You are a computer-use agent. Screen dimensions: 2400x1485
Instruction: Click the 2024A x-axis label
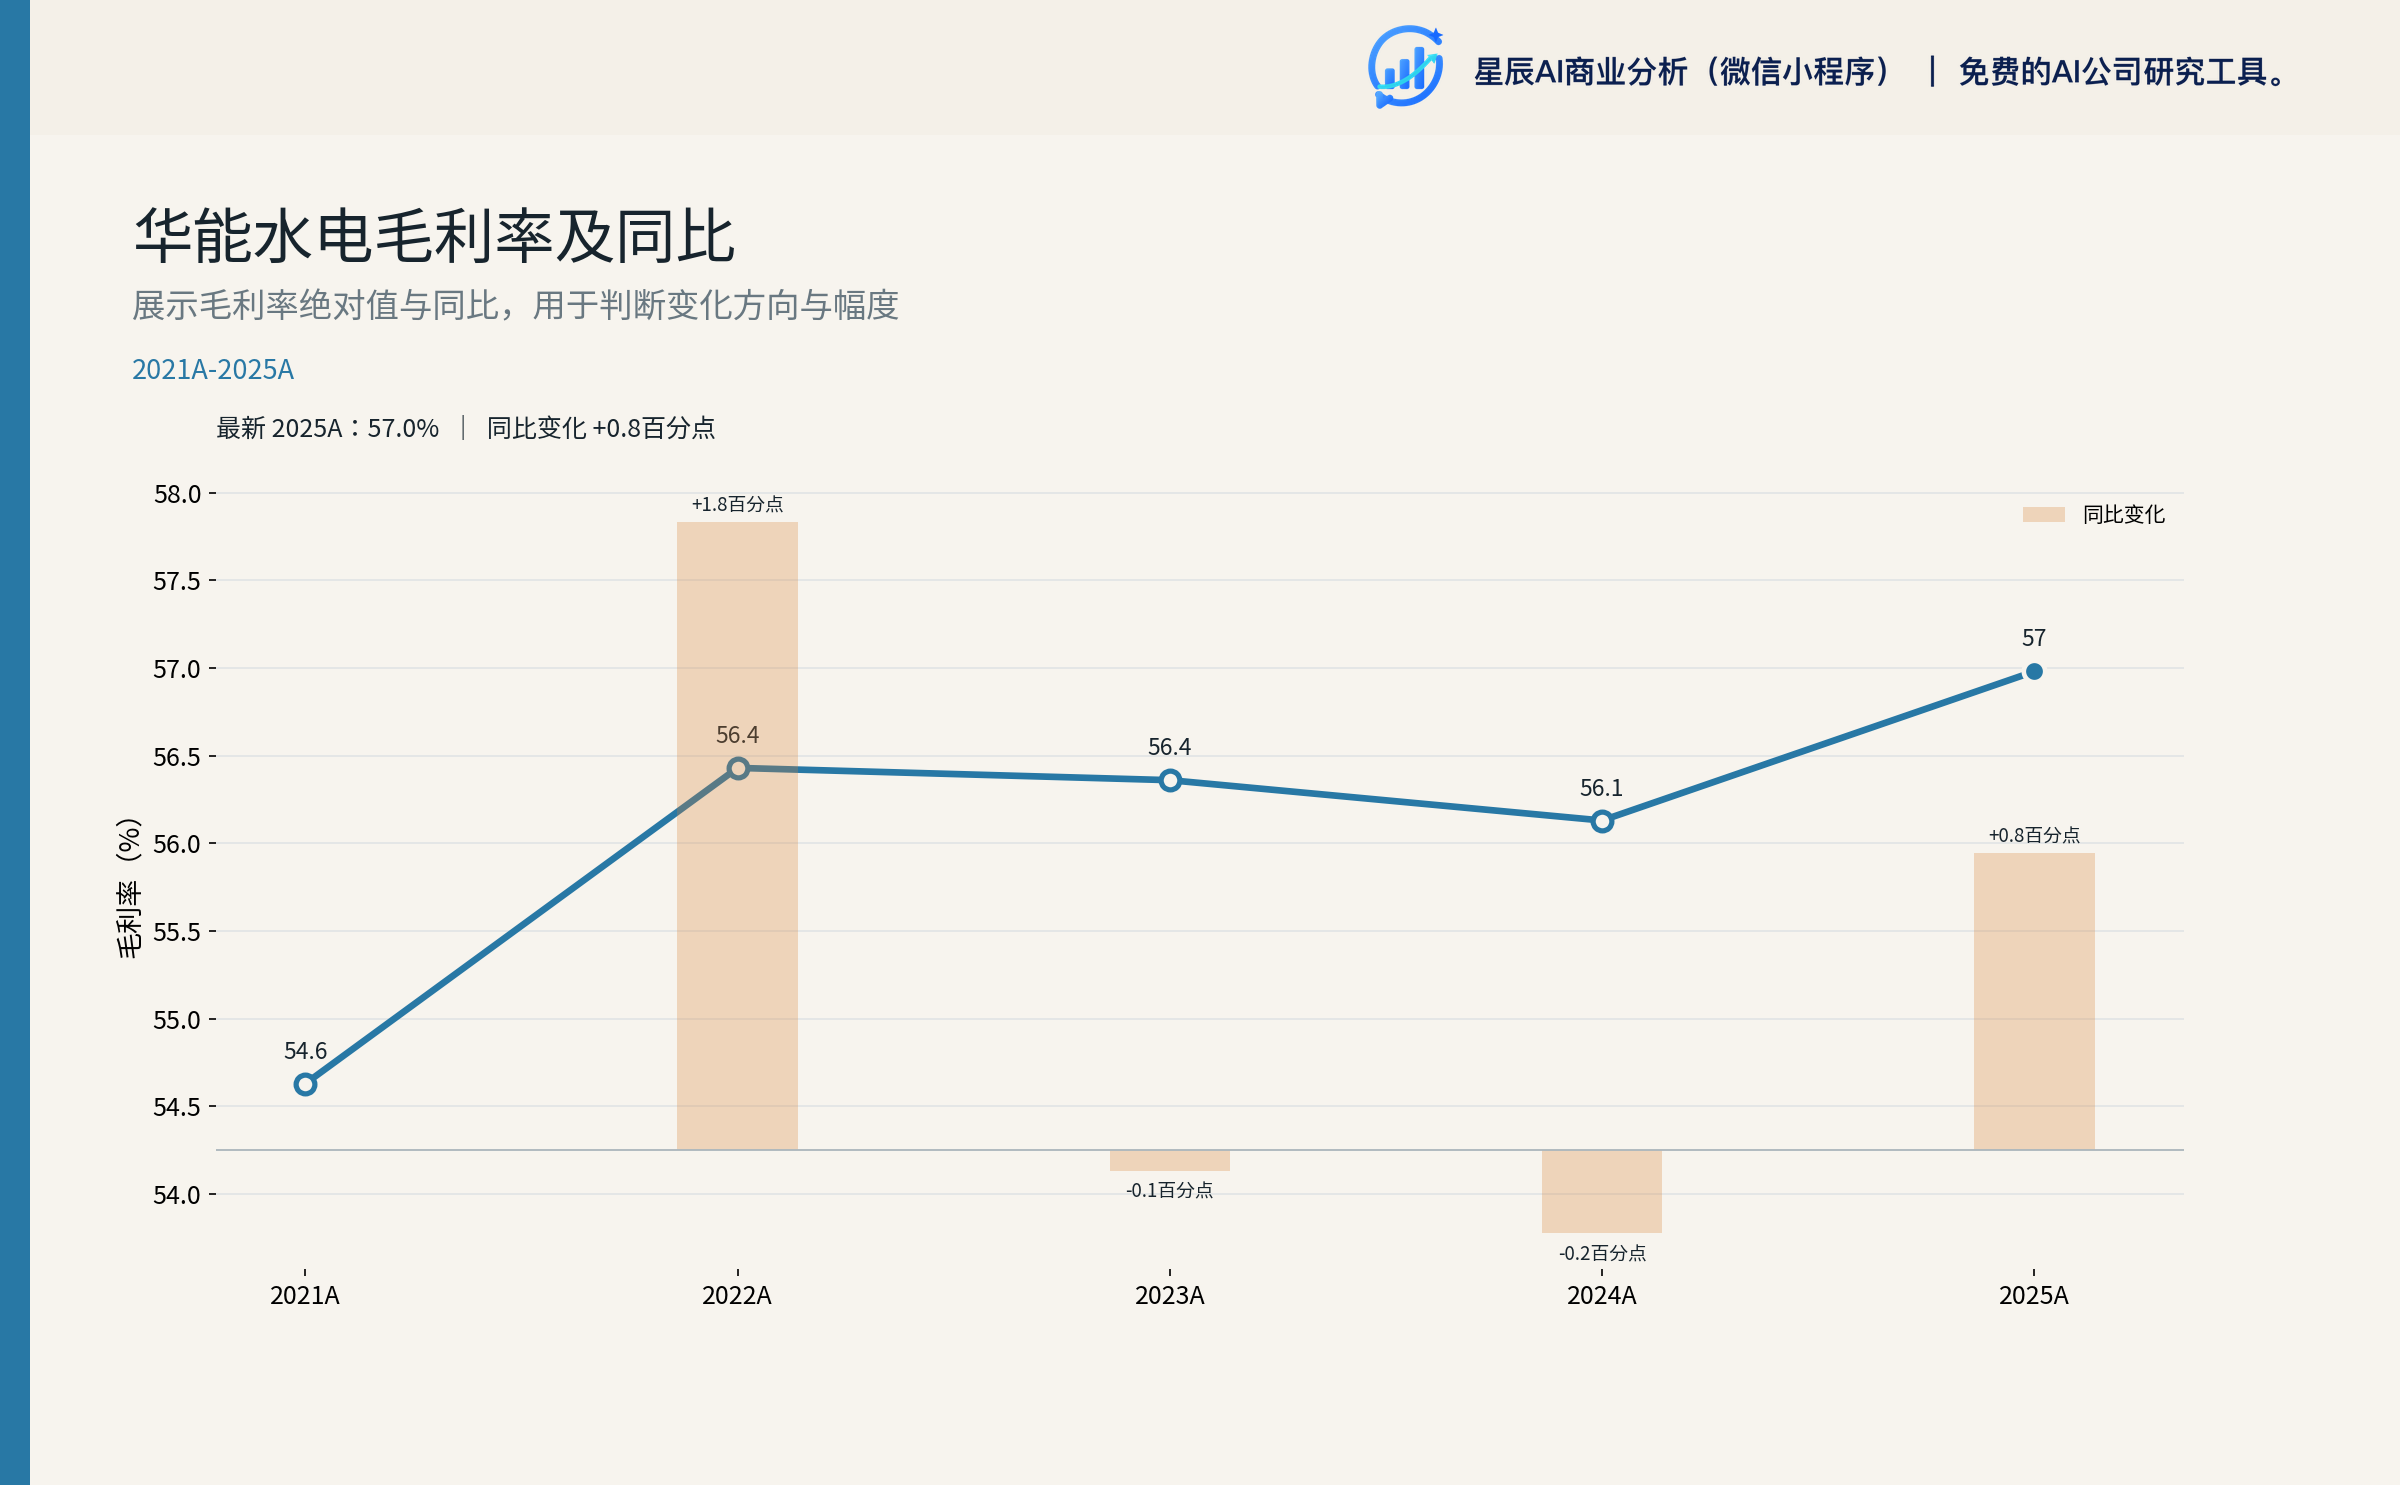tap(1602, 1296)
